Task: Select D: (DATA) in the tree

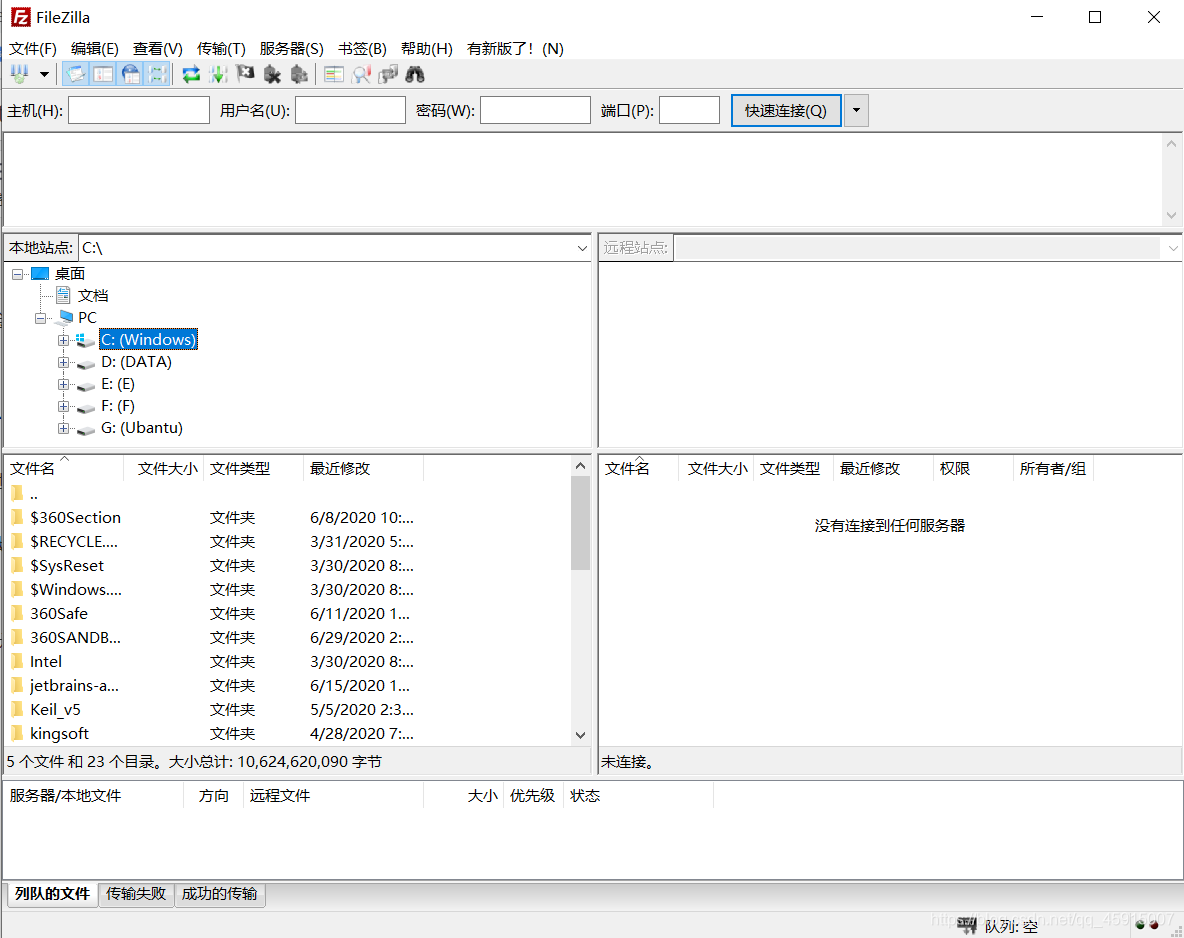Action: tap(137, 362)
